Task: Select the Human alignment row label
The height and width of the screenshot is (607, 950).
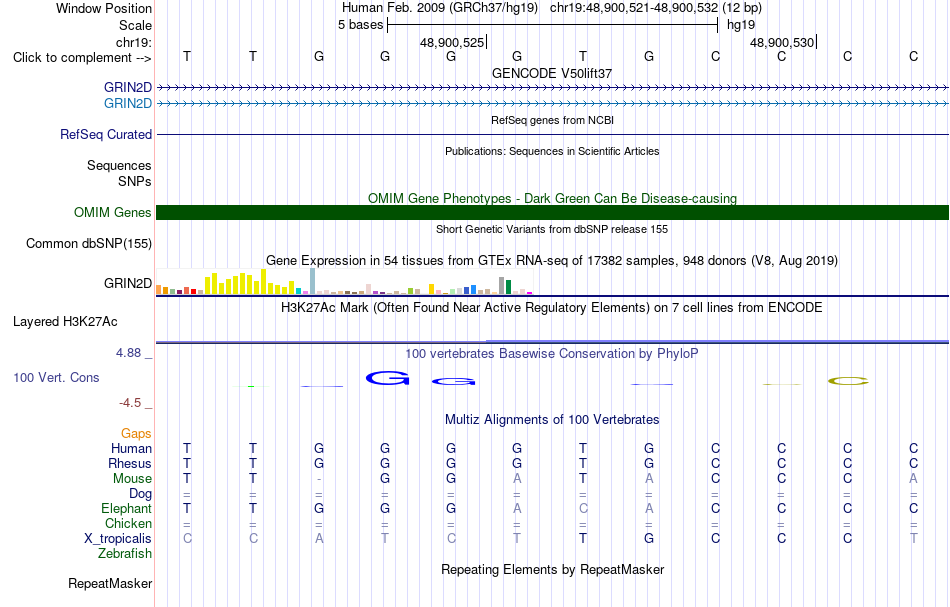Action: 131,448
